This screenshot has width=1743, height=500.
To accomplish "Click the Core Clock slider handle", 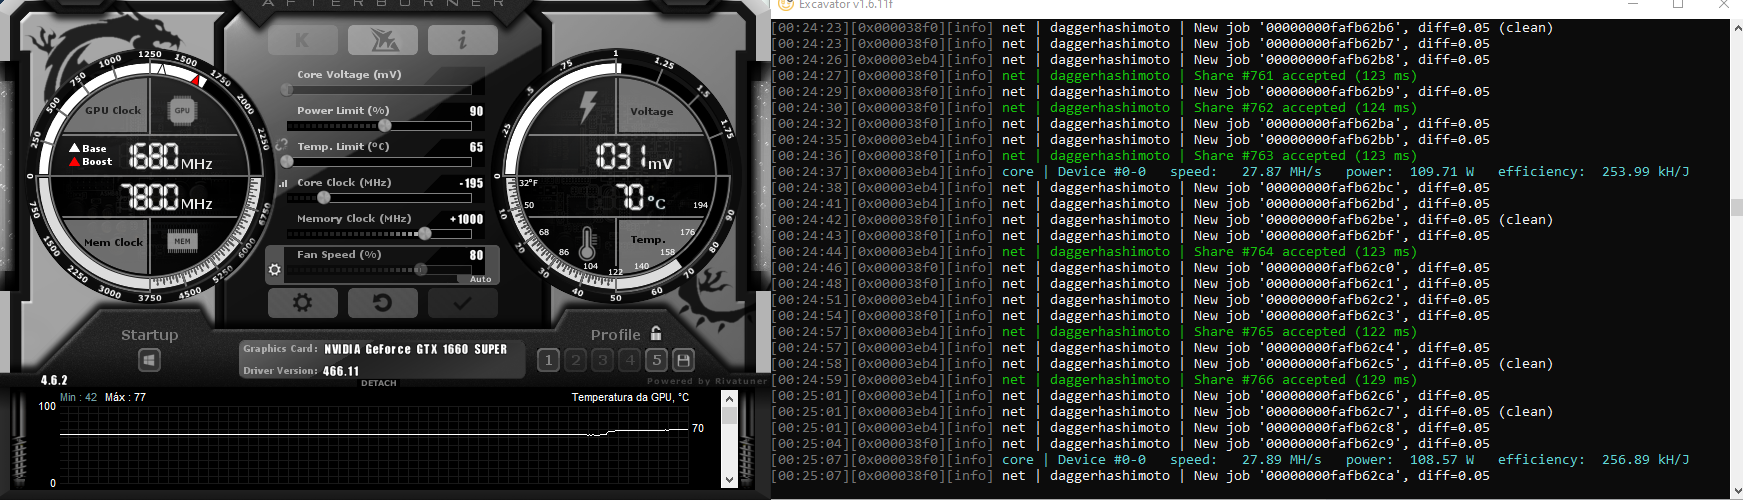I will tap(323, 197).
